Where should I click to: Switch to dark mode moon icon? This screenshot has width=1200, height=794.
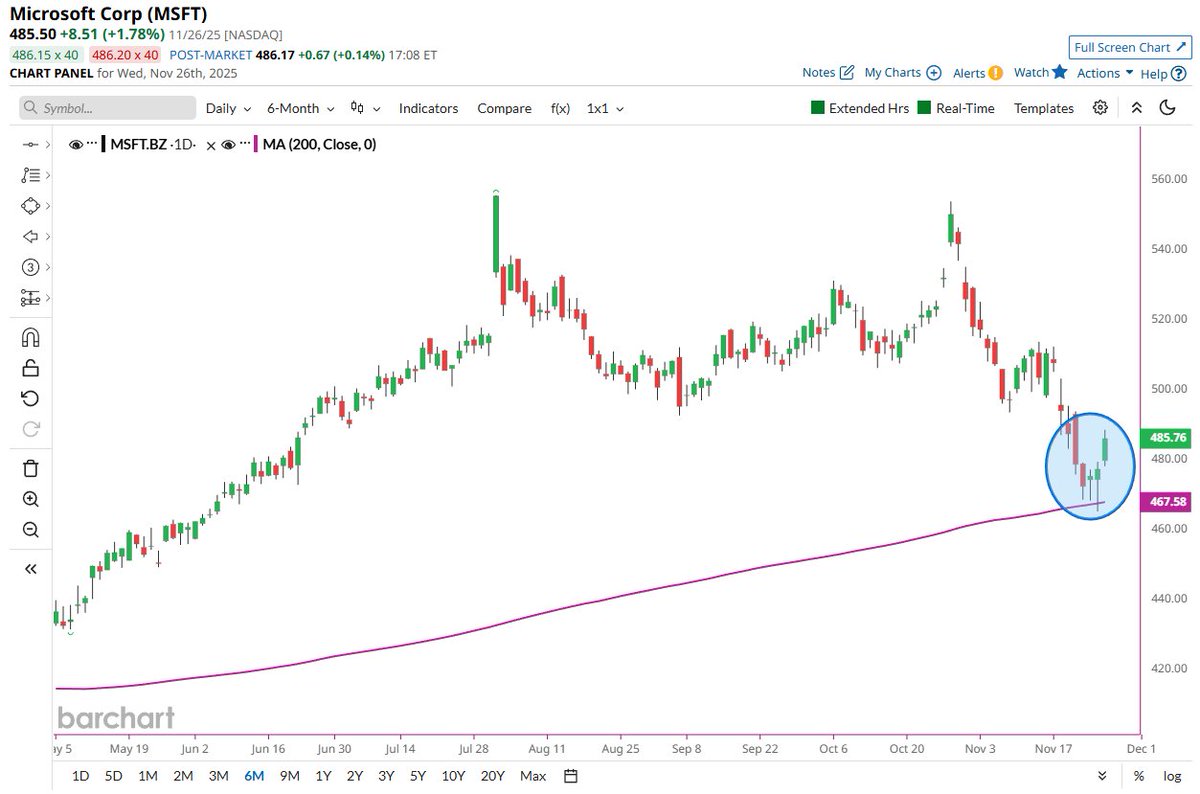pos(1167,108)
